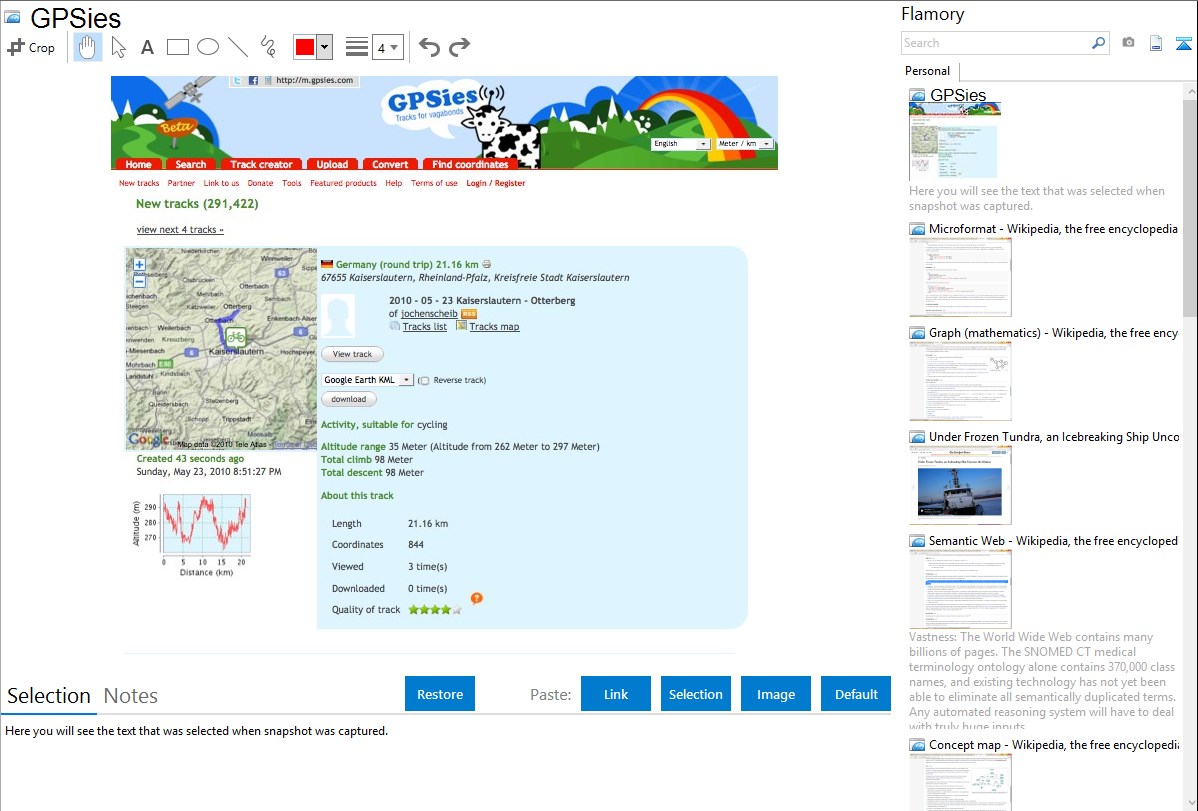The height and width of the screenshot is (811, 1198).
Task: Switch to the Notes tab
Action: click(x=131, y=696)
